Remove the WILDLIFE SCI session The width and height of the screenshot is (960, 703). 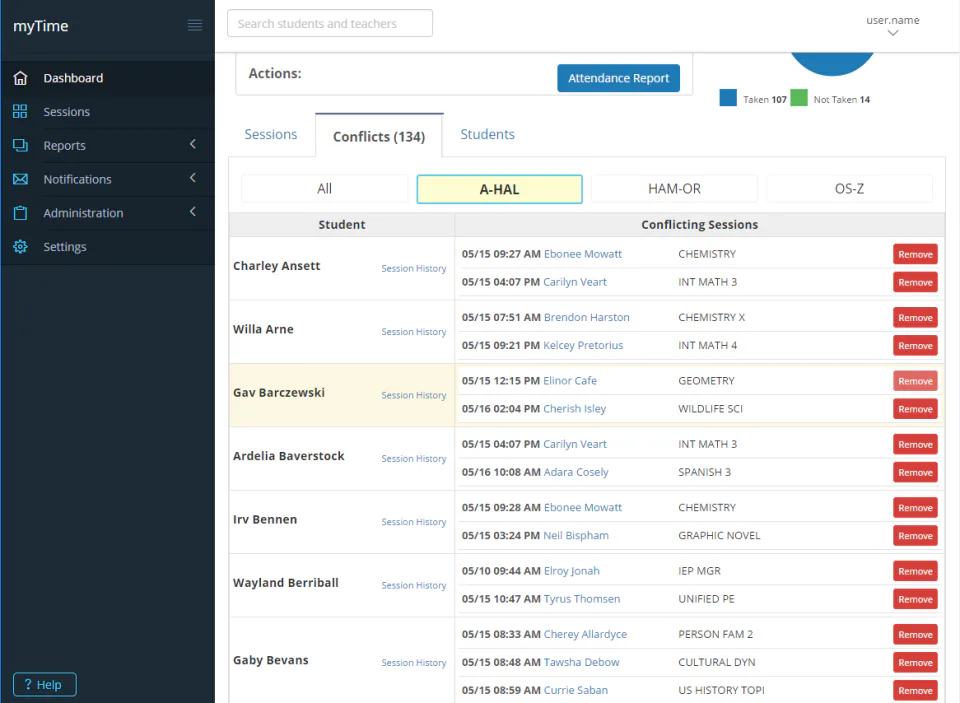[x=915, y=409]
